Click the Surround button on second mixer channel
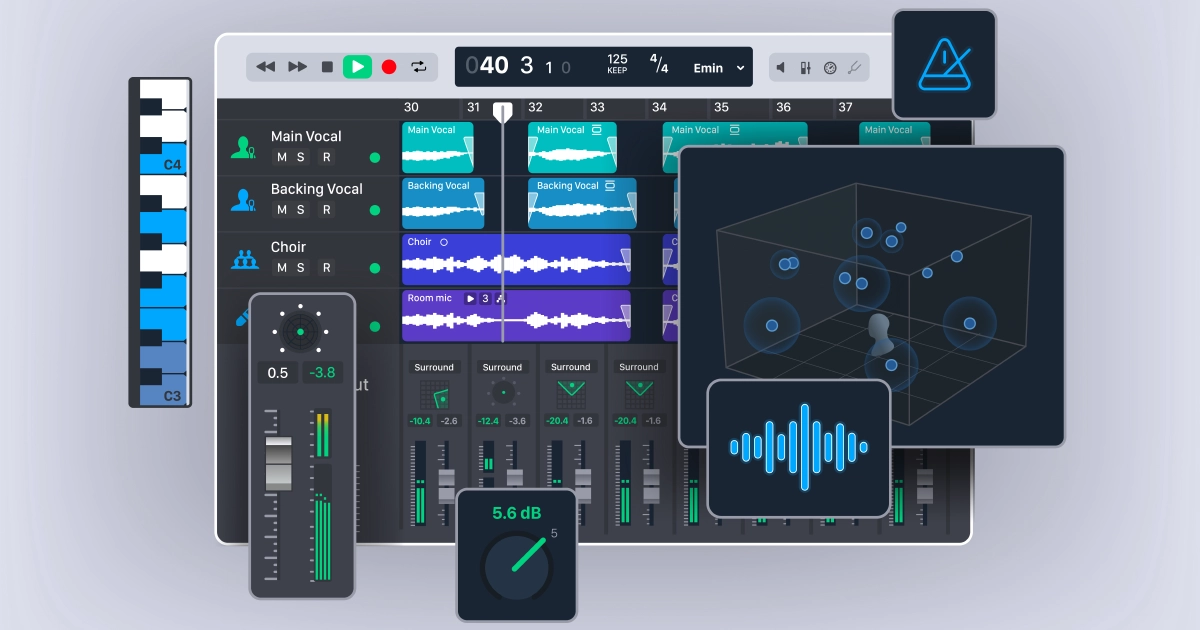This screenshot has height=630, width=1200. click(x=502, y=367)
